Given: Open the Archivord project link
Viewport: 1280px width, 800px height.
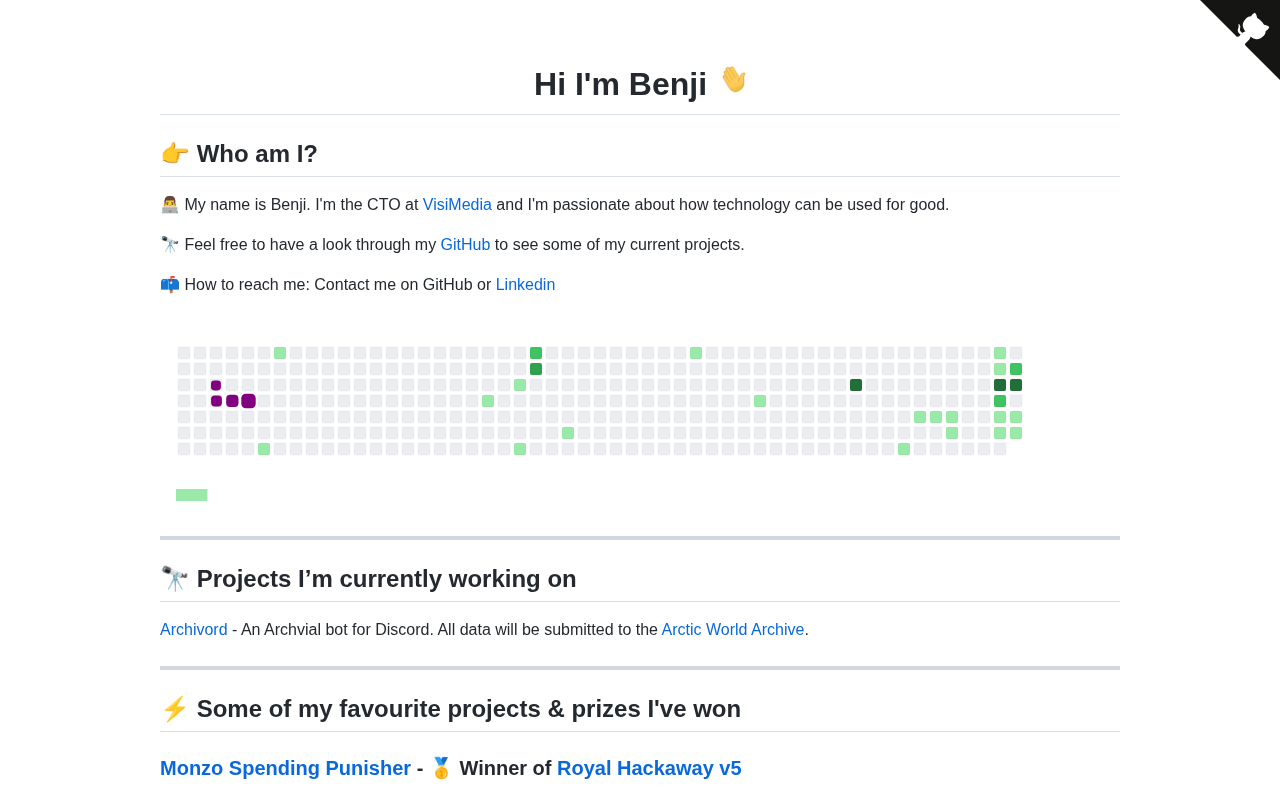Looking at the screenshot, I should [193, 630].
